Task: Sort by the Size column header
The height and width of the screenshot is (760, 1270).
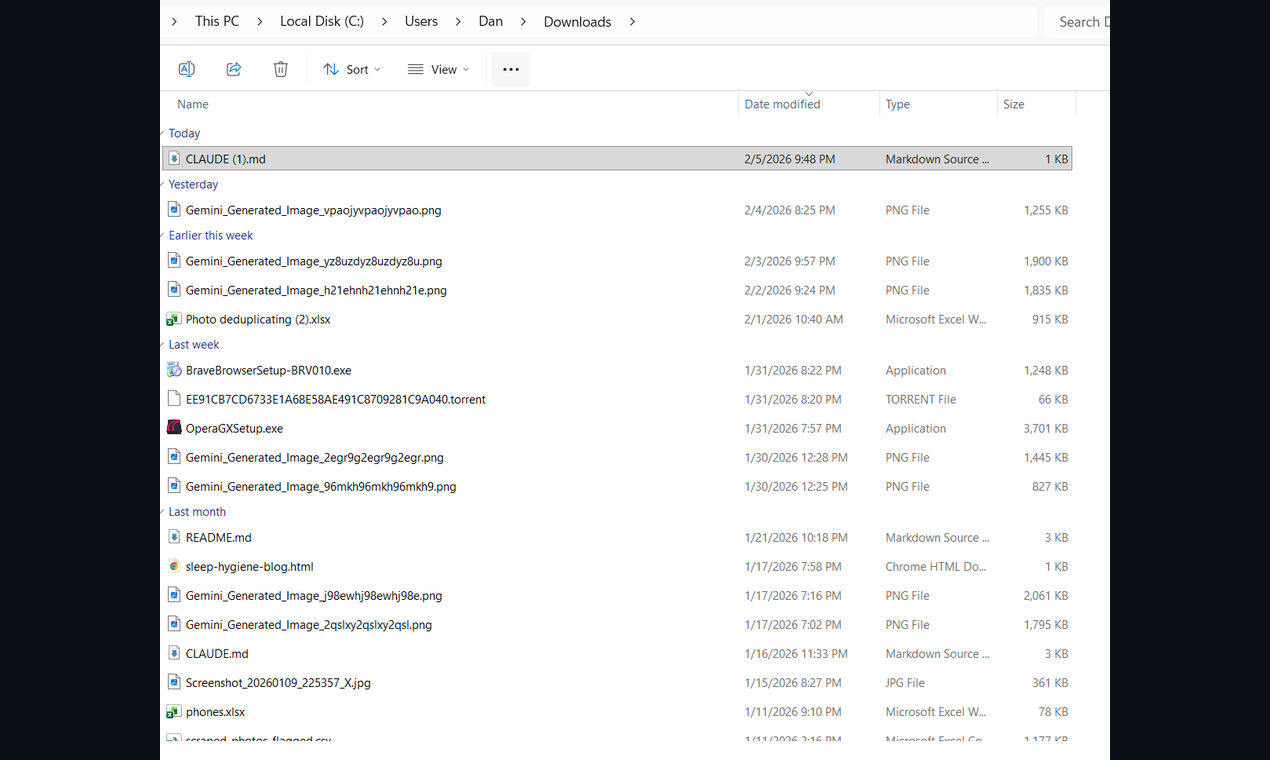Action: pyautogui.click(x=1013, y=104)
